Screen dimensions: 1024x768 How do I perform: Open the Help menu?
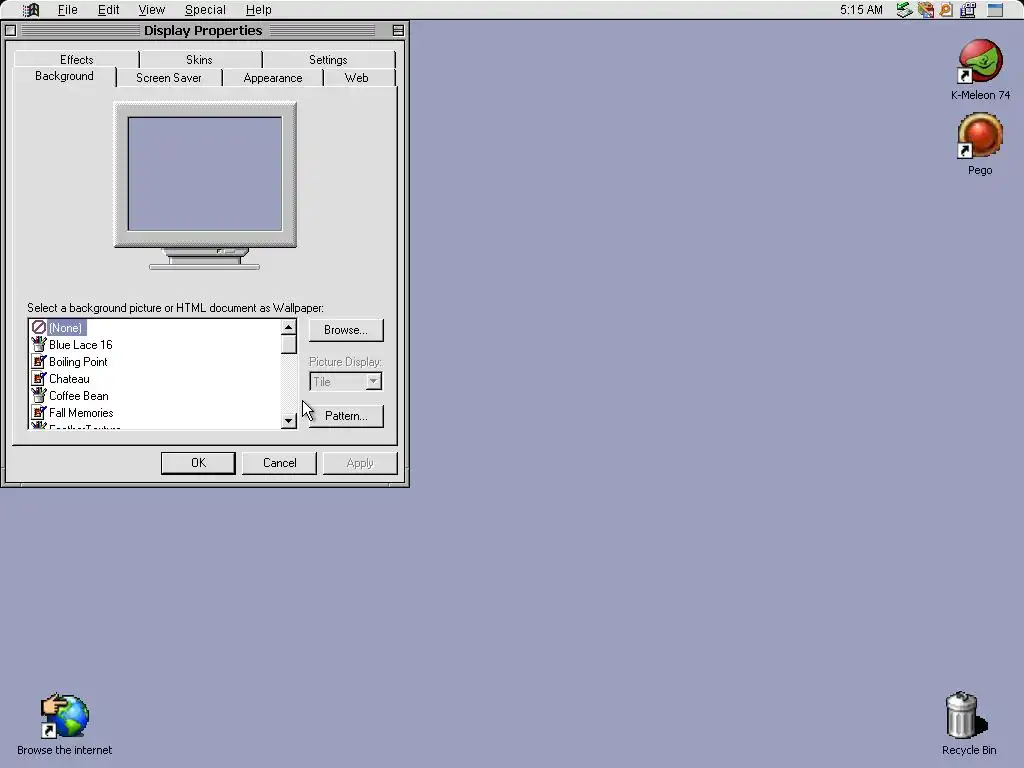pos(259,10)
